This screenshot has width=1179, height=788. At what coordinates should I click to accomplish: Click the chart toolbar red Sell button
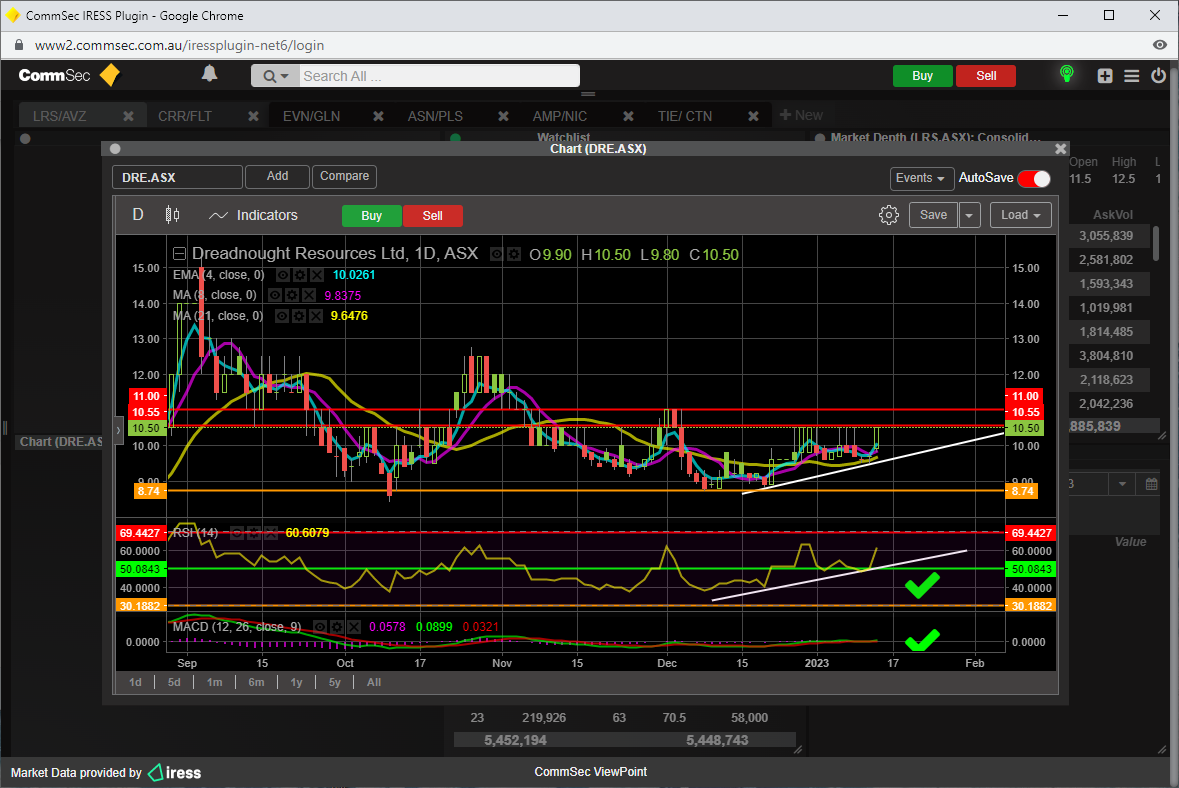point(432,216)
